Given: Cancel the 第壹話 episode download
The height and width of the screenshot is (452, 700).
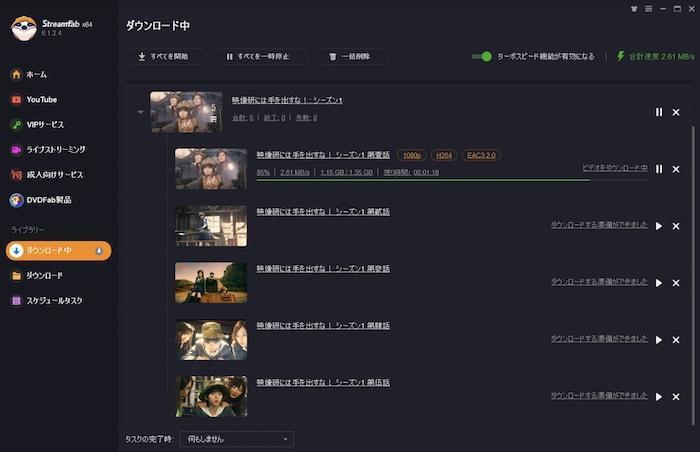Looking at the screenshot, I should tap(676, 169).
